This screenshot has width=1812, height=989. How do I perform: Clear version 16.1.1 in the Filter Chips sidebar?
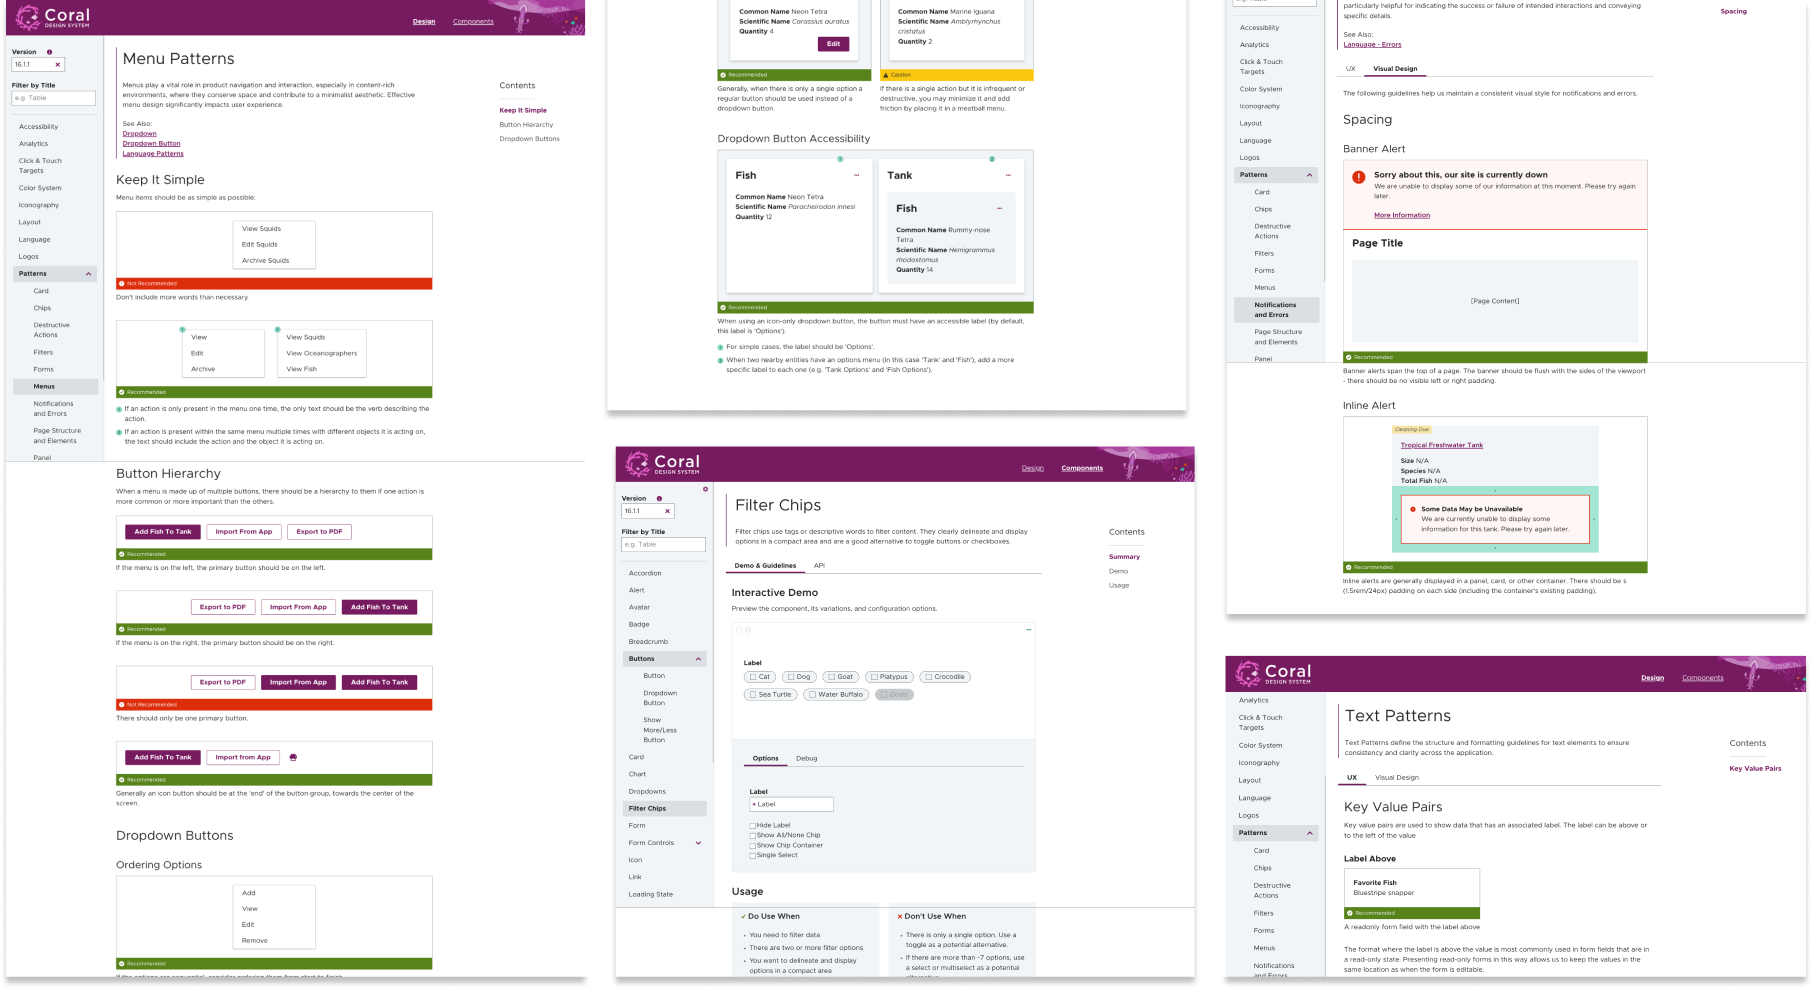(x=667, y=511)
